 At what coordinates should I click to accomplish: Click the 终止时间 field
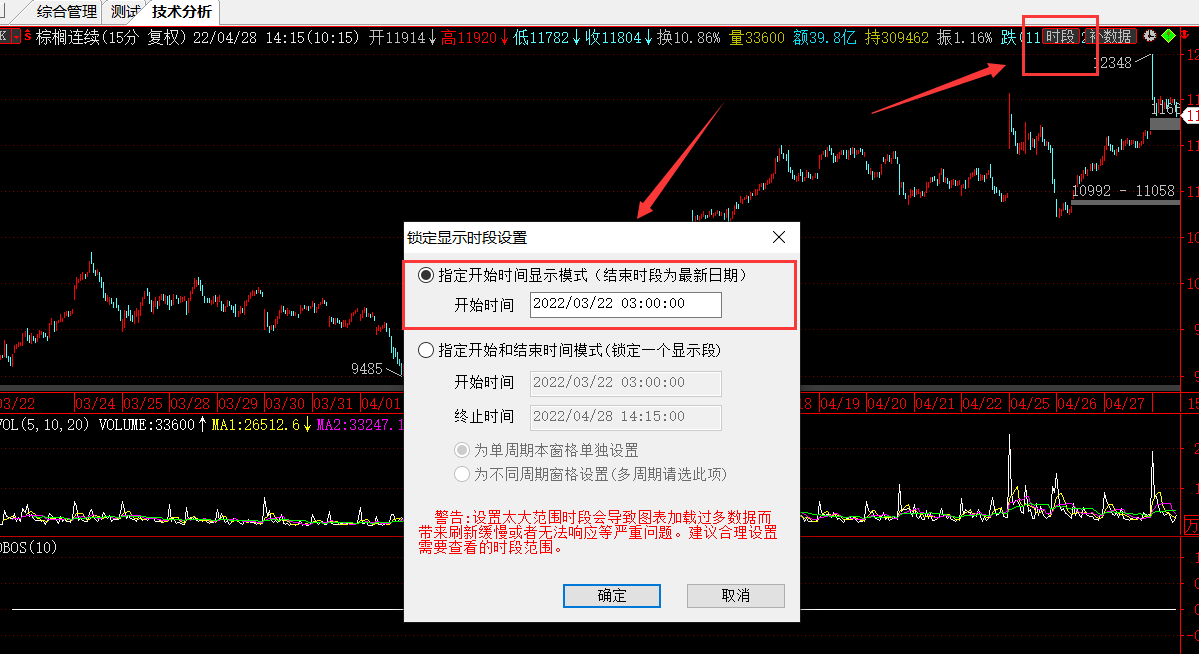pyautogui.click(x=625, y=418)
